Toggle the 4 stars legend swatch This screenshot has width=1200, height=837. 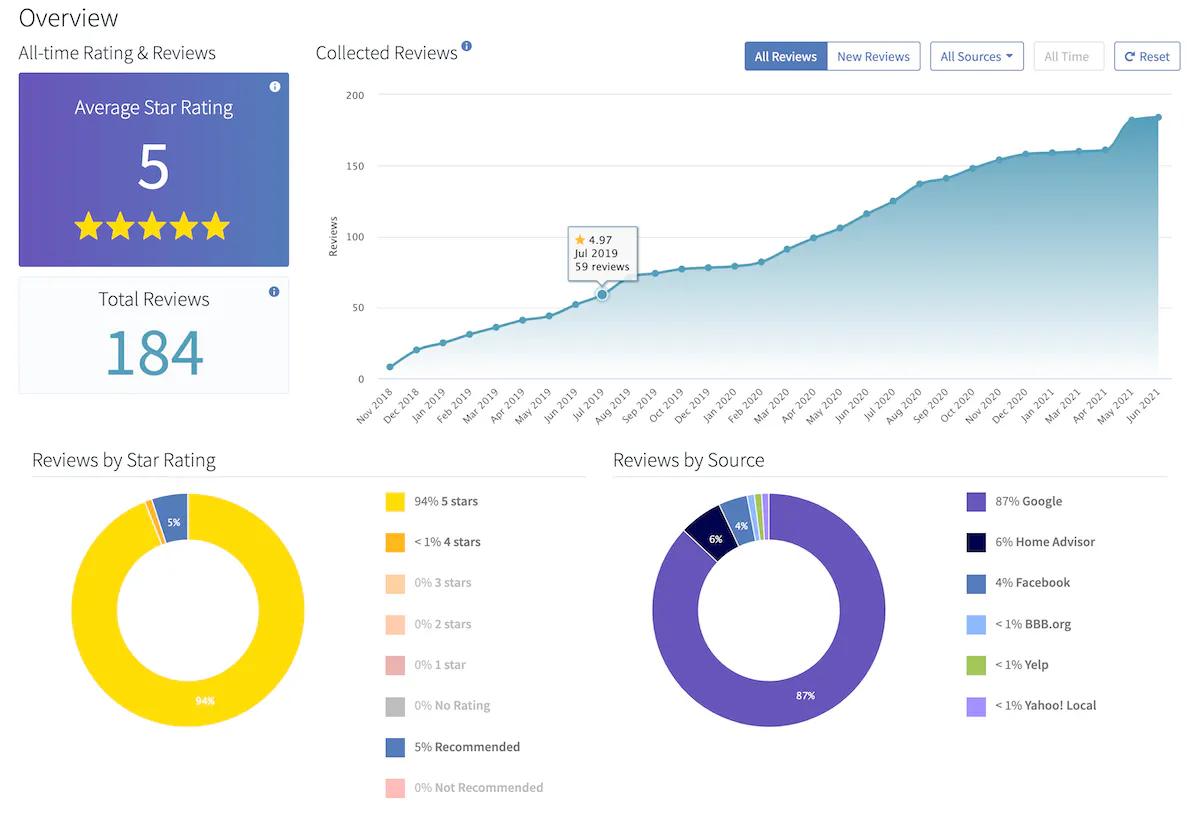pyautogui.click(x=395, y=542)
